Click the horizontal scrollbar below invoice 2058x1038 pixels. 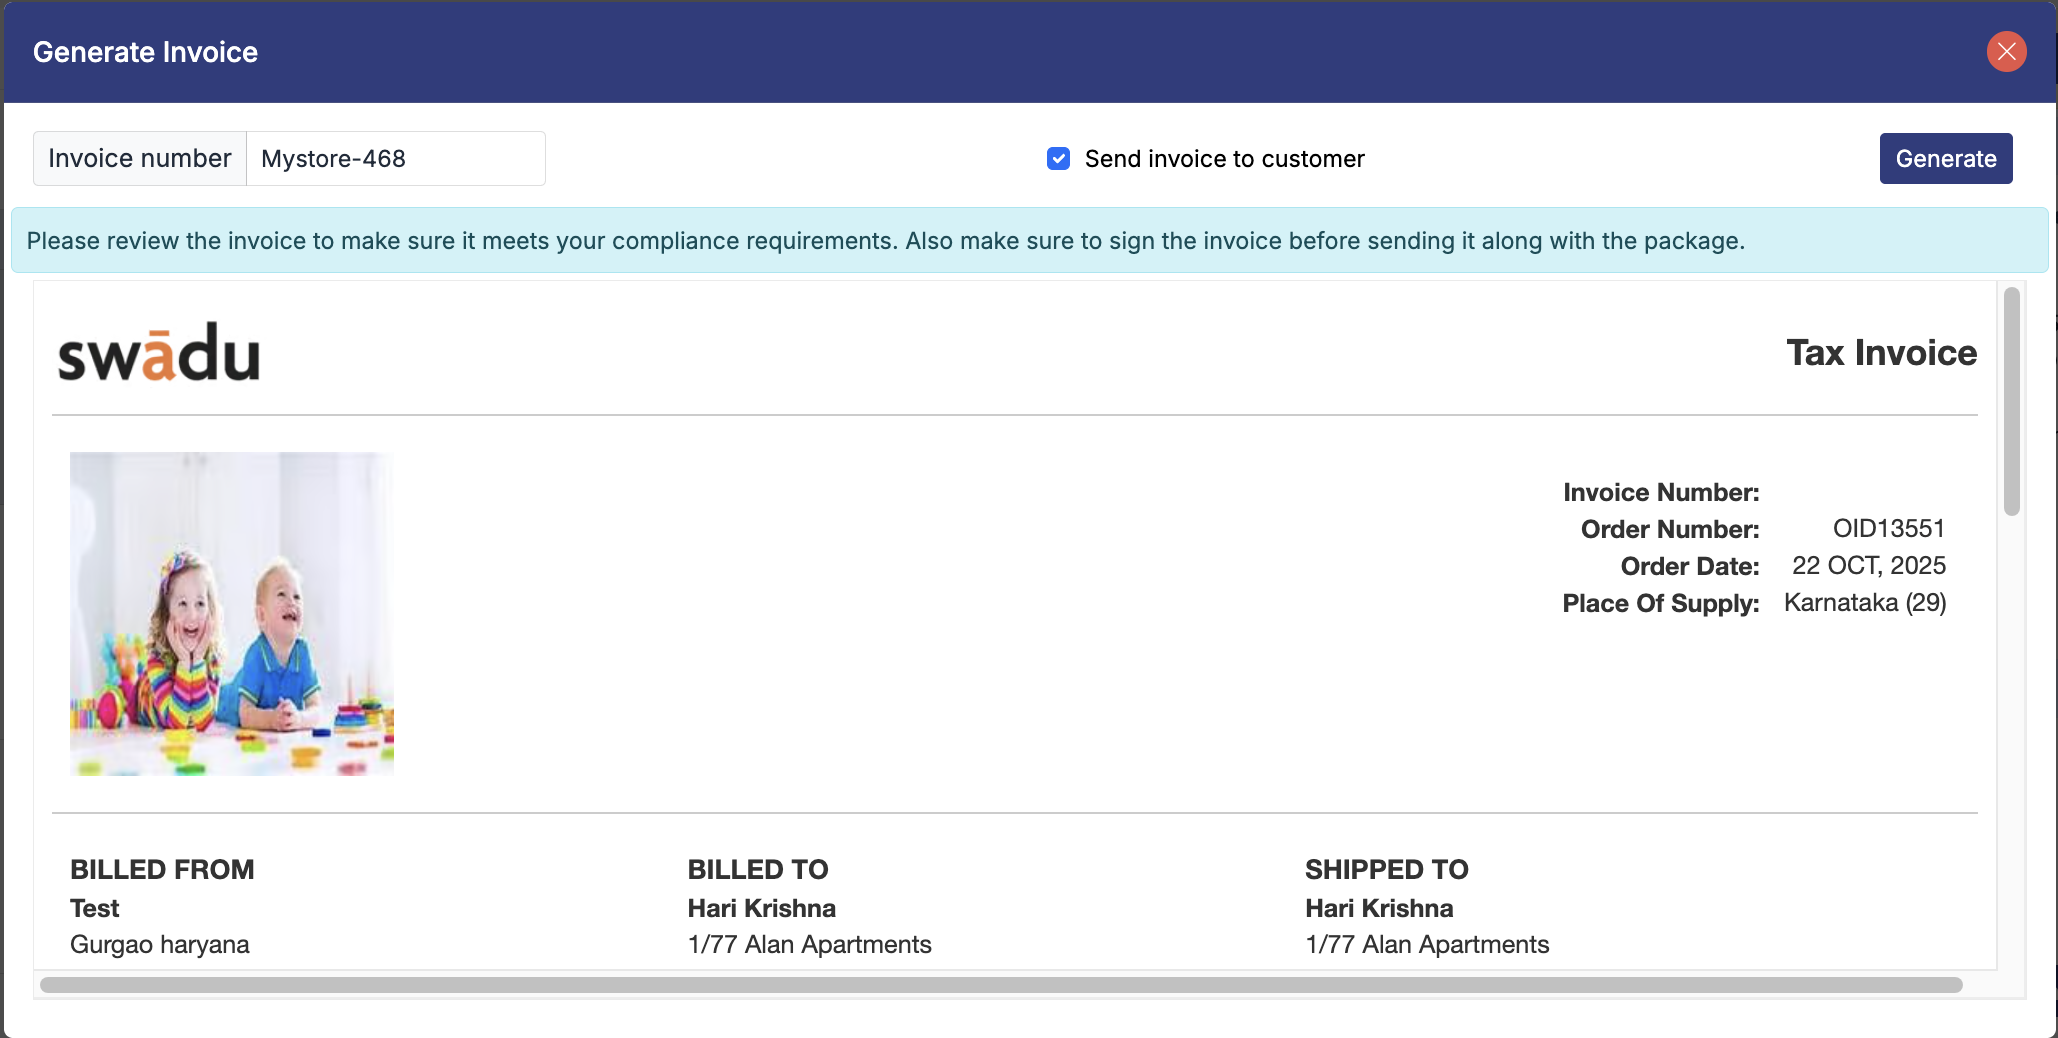tap(1000, 985)
